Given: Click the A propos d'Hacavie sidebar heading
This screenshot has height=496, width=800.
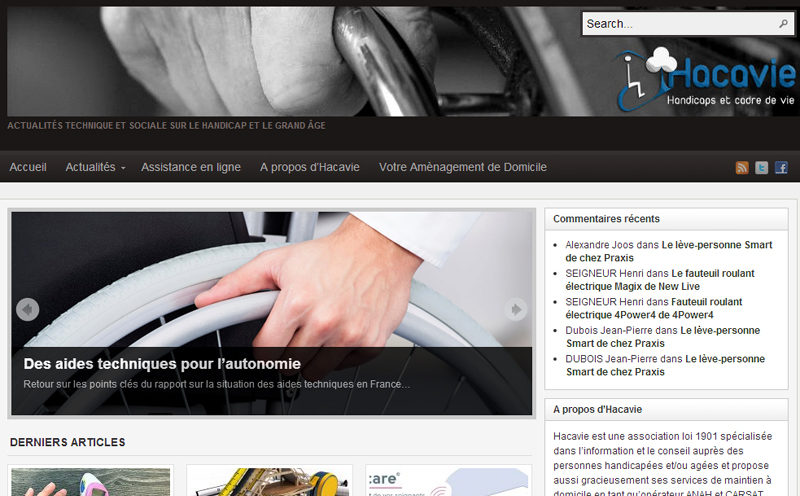Looking at the screenshot, I should pos(597,409).
